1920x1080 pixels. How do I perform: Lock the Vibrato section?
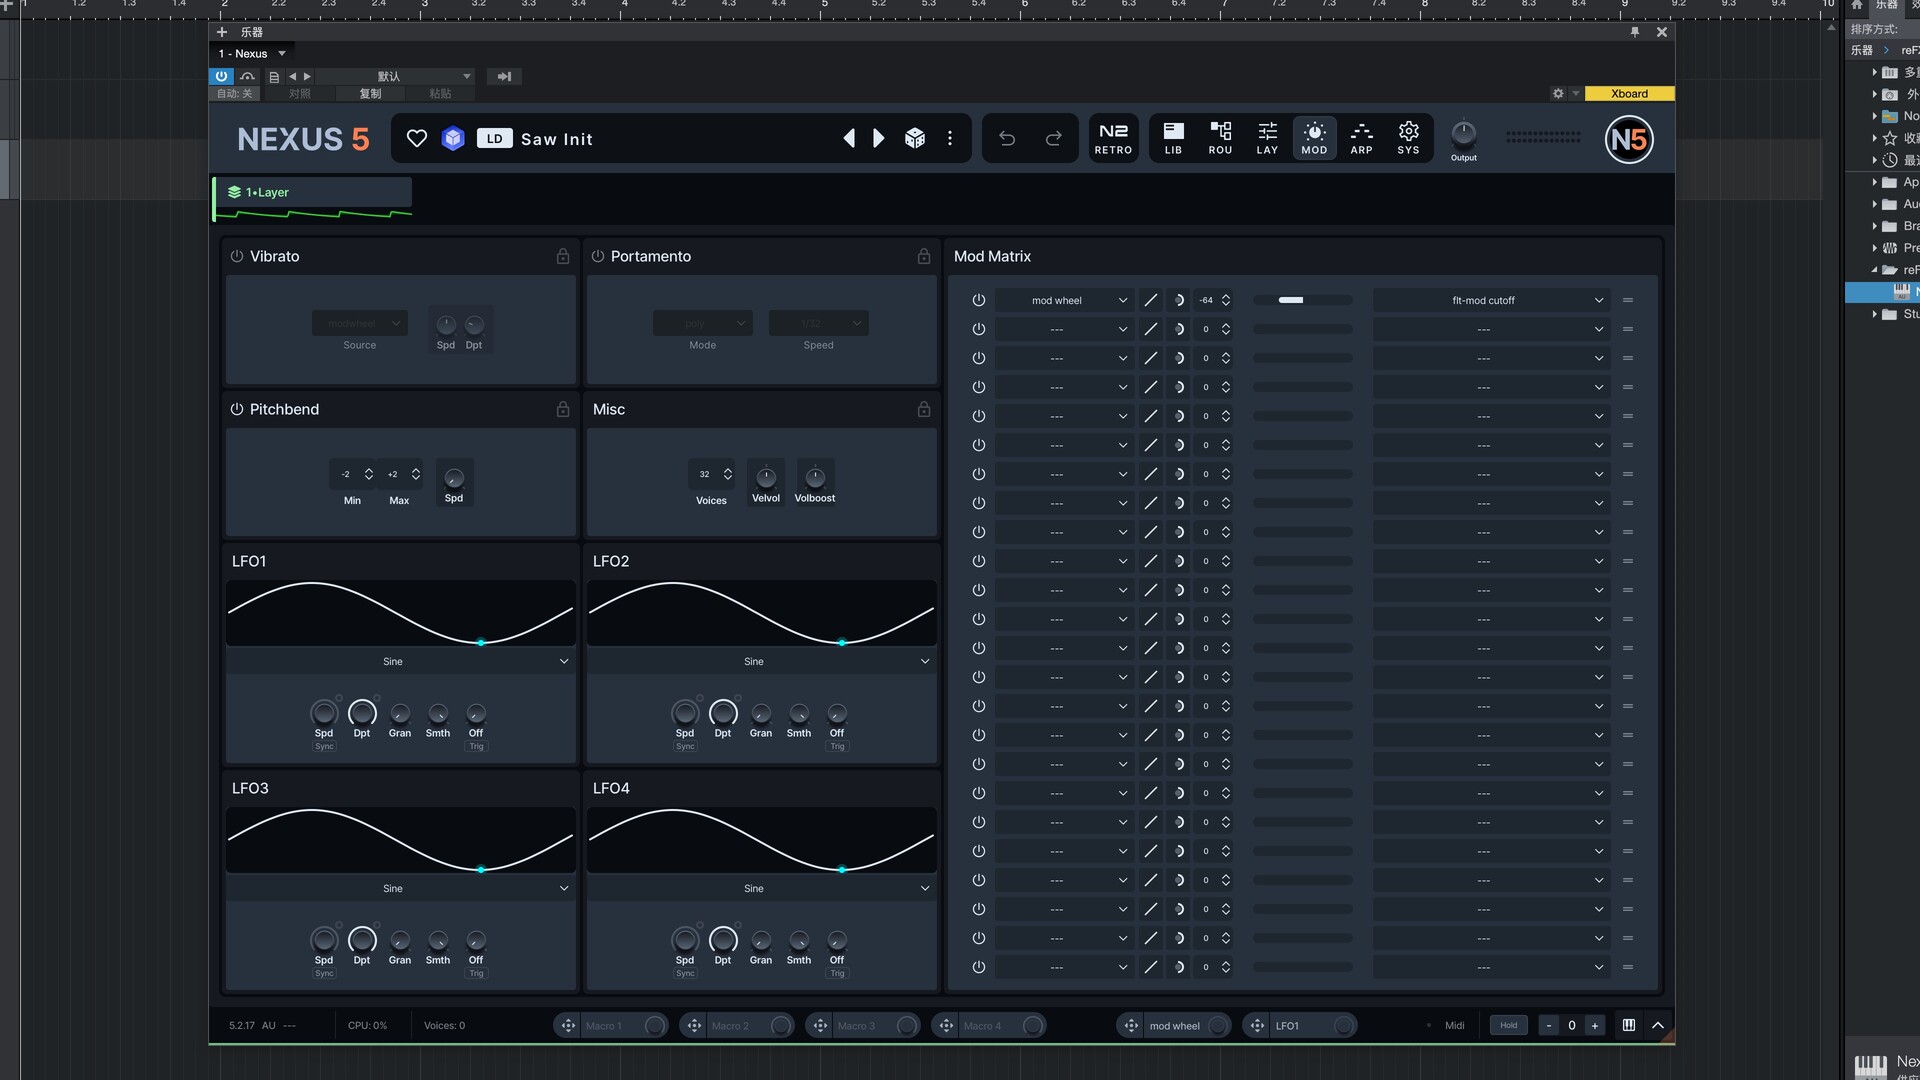(x=563, y=256)
